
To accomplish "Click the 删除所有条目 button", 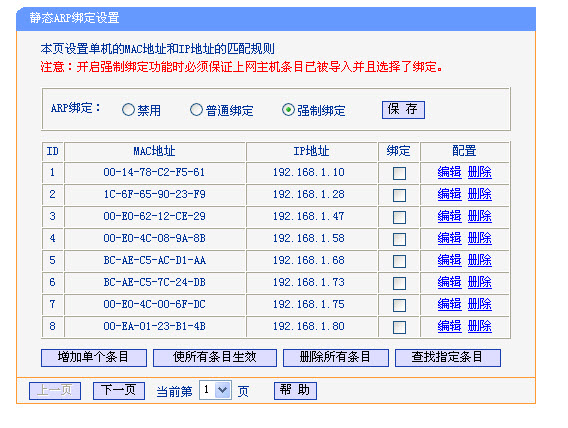I will click(336, 358).
